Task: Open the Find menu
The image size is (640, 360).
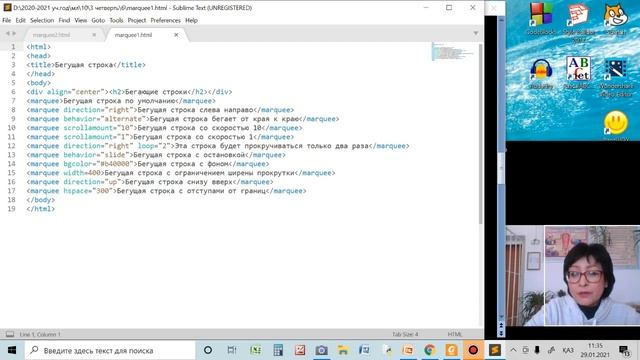Action: (64, 20)
